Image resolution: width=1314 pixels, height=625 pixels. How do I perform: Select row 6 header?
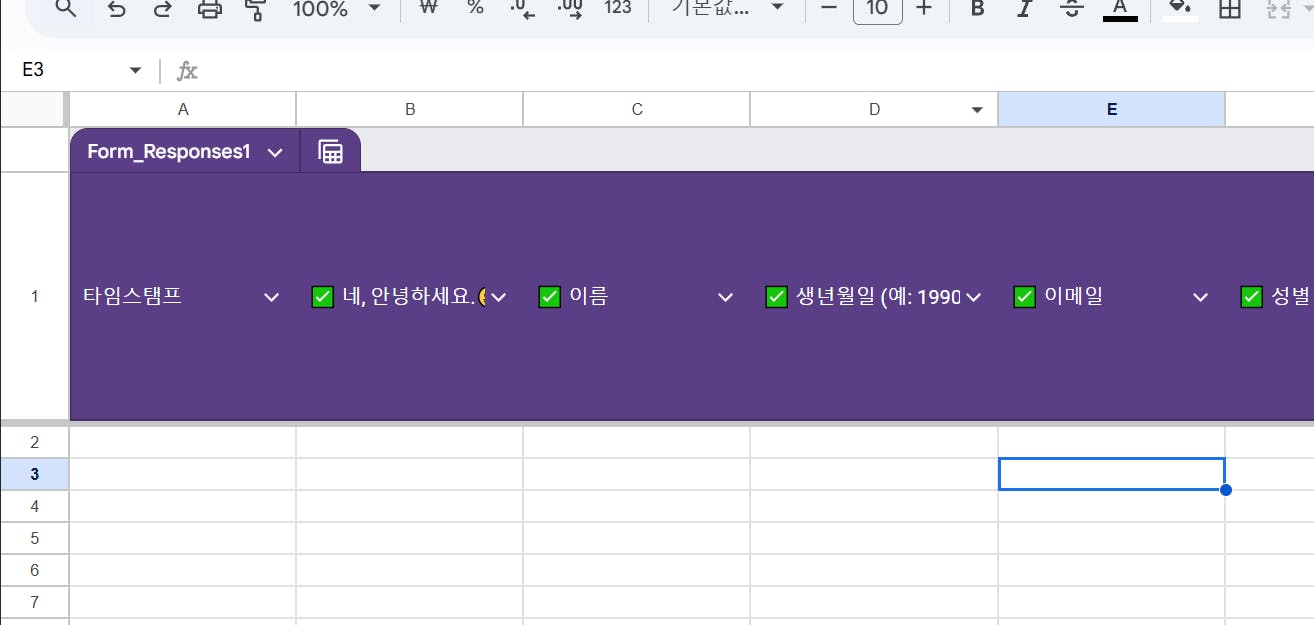click(34, 570)
